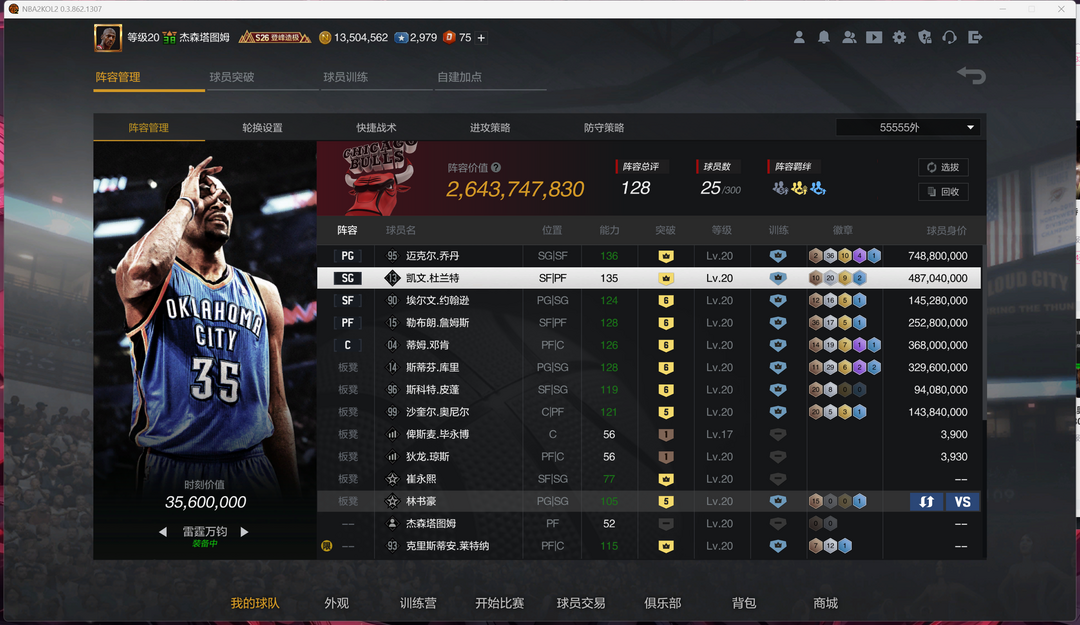The width and height of the screenshot is (1080, 625).
Task: Click the 选拔 button
Action: tap(943, 167)
